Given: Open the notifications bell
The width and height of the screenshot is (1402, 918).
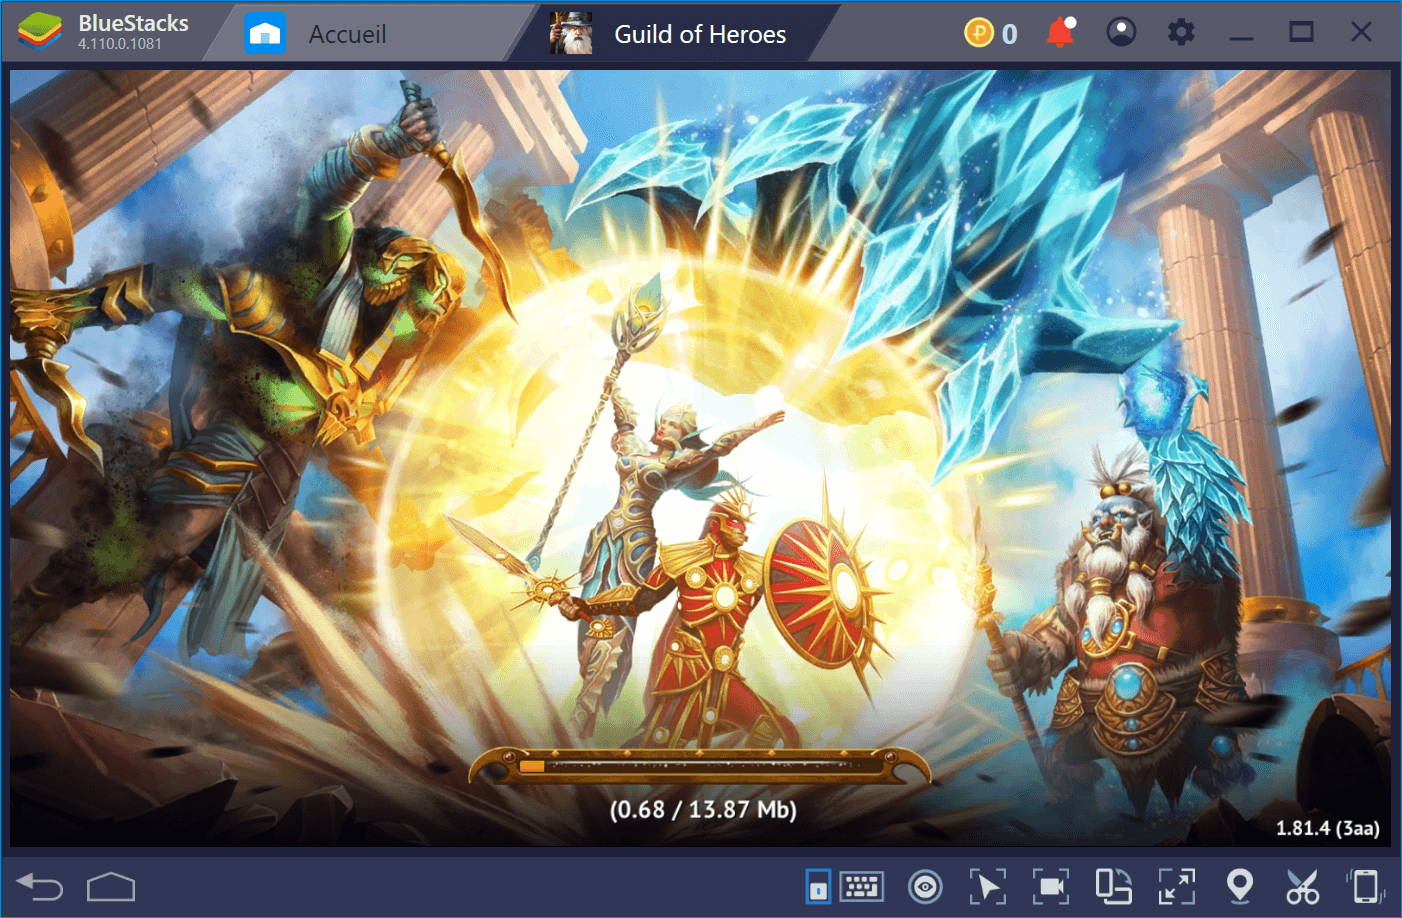Looking at the screenshot, I should tap(1060, 33).
